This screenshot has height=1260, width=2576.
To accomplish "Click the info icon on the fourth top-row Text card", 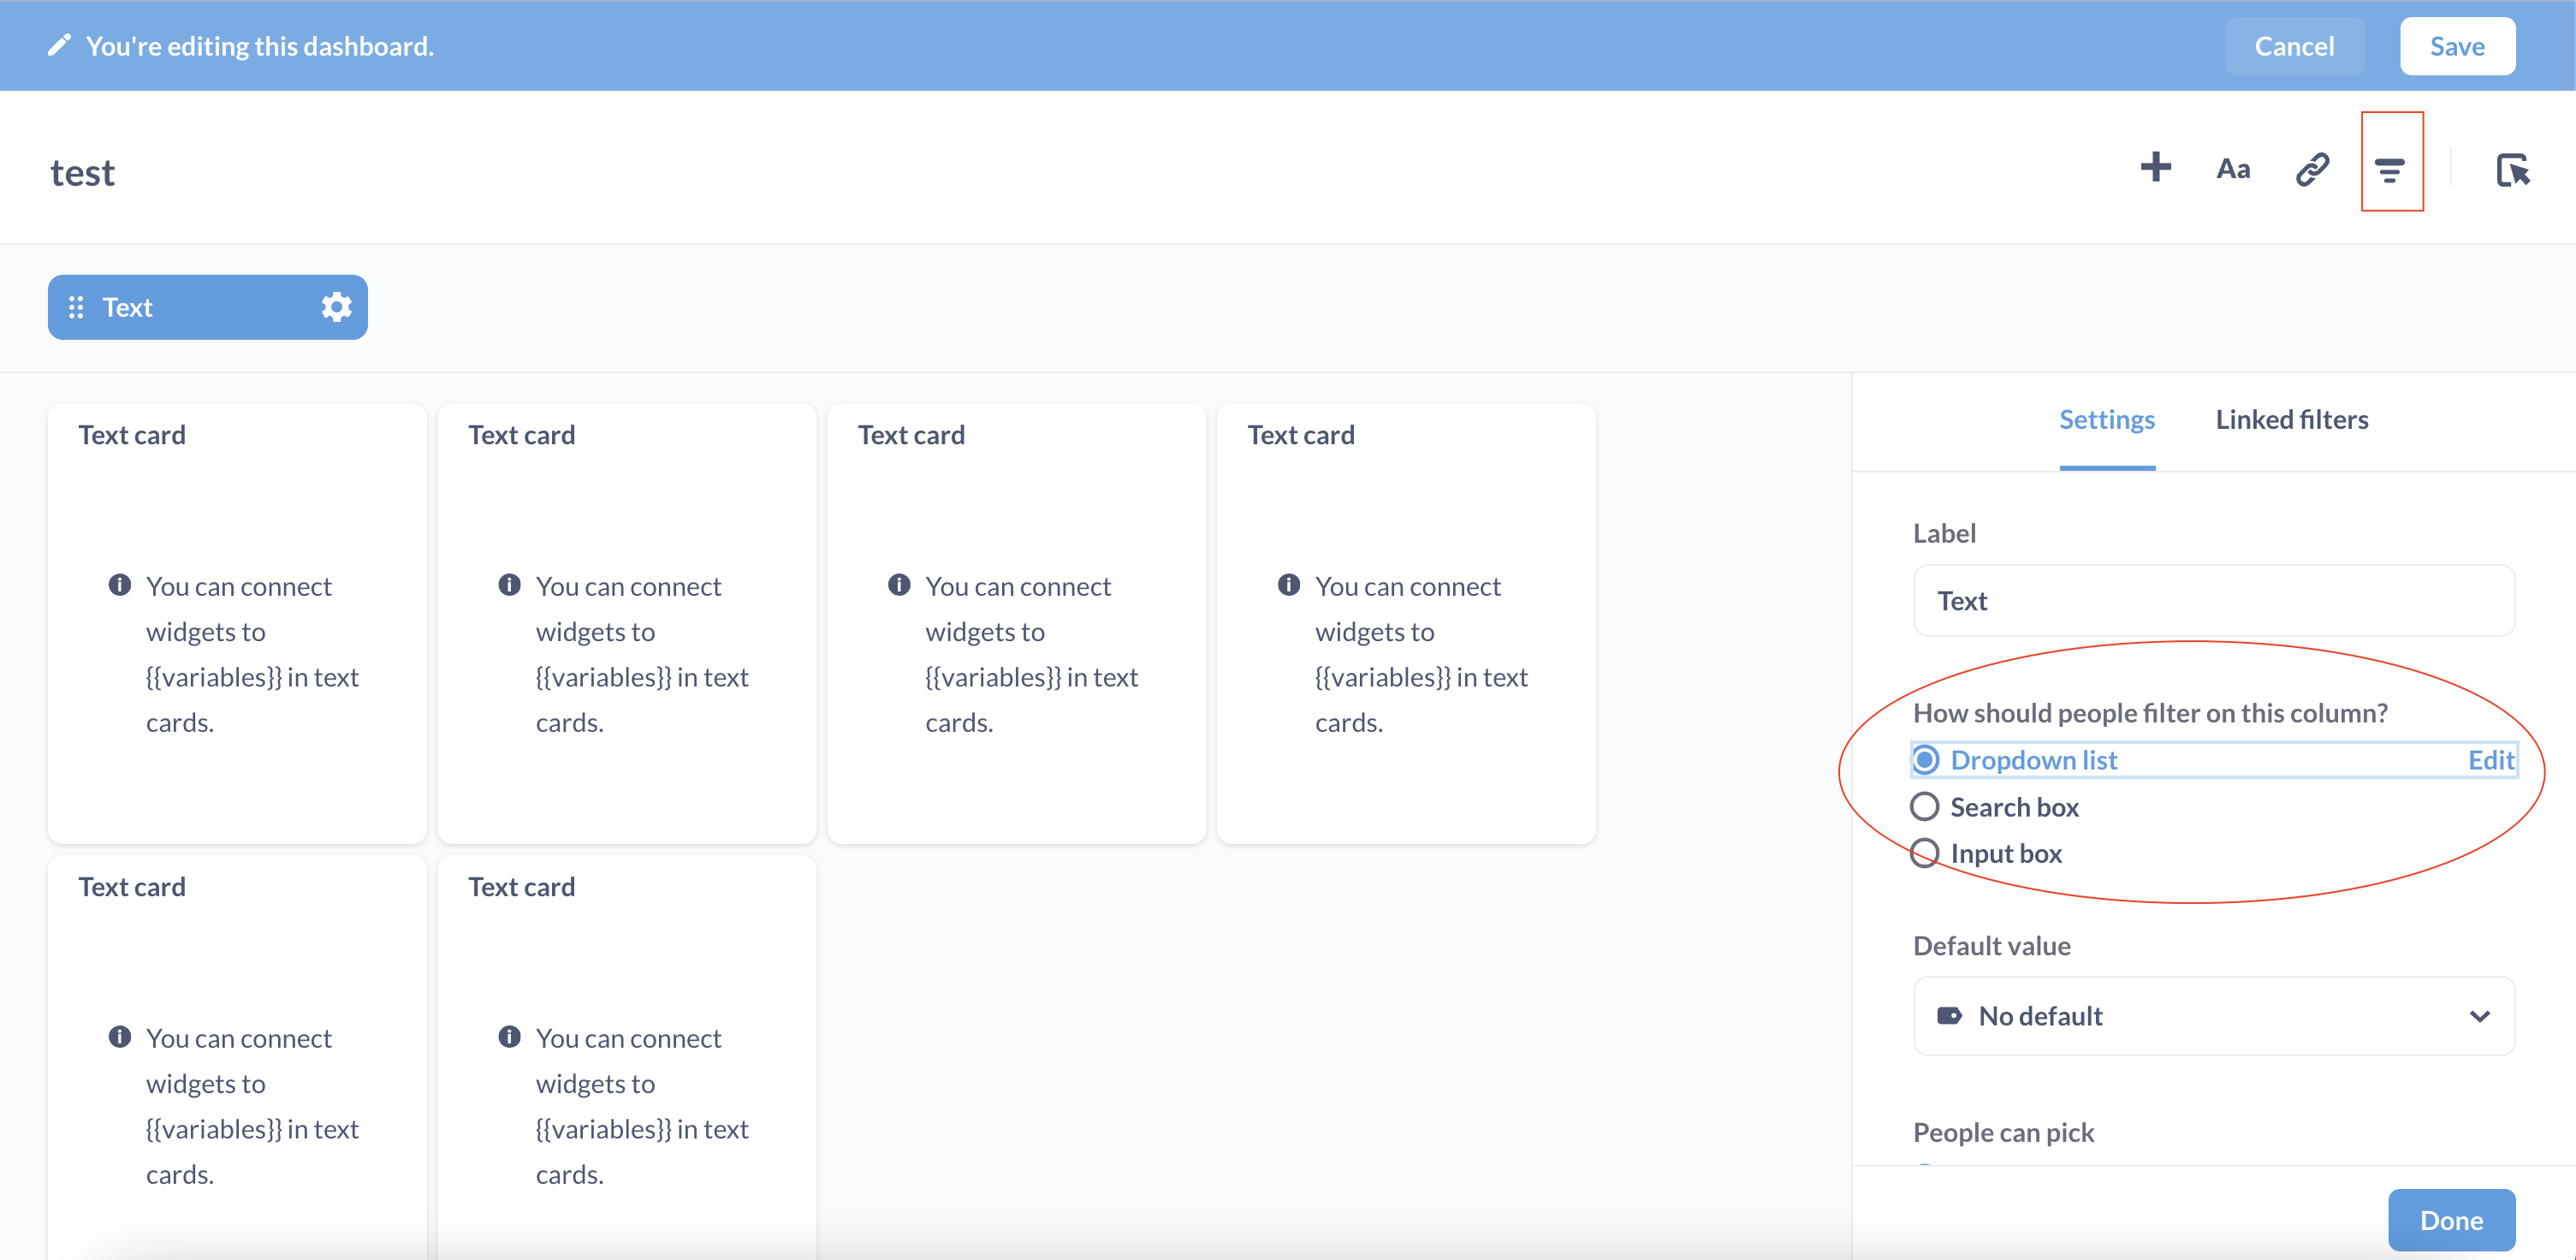I will click(x=1288, y=584).
